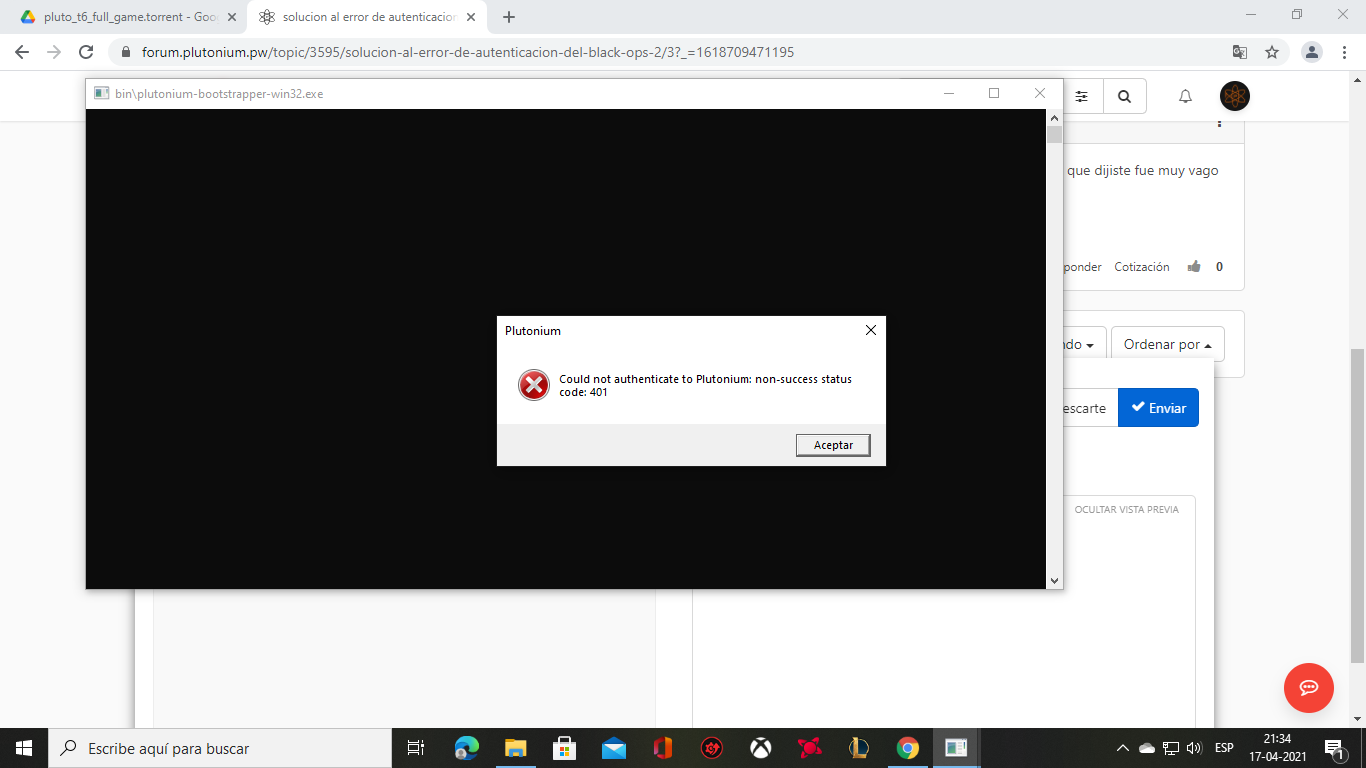This screenshot has height=768, width=1366.
Task: Open File Explorer from taskbar
Action: pyautogui.click(x=515, y=748)
